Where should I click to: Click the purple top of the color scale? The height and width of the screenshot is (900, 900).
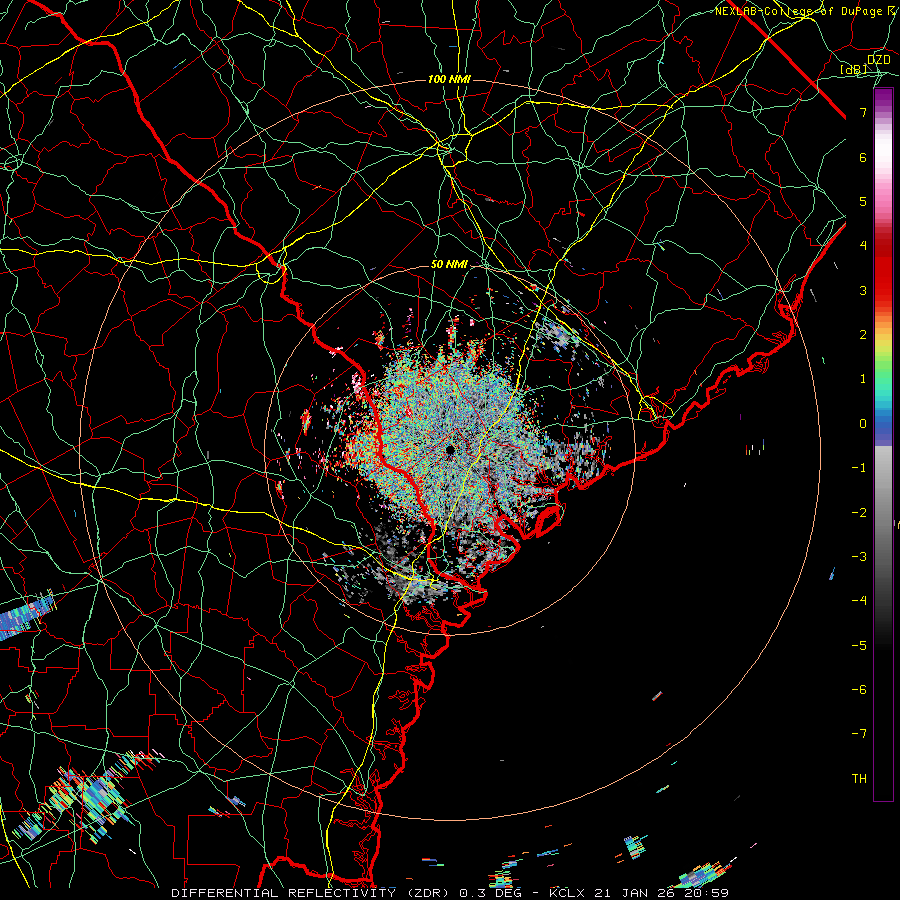coord(883,99)
